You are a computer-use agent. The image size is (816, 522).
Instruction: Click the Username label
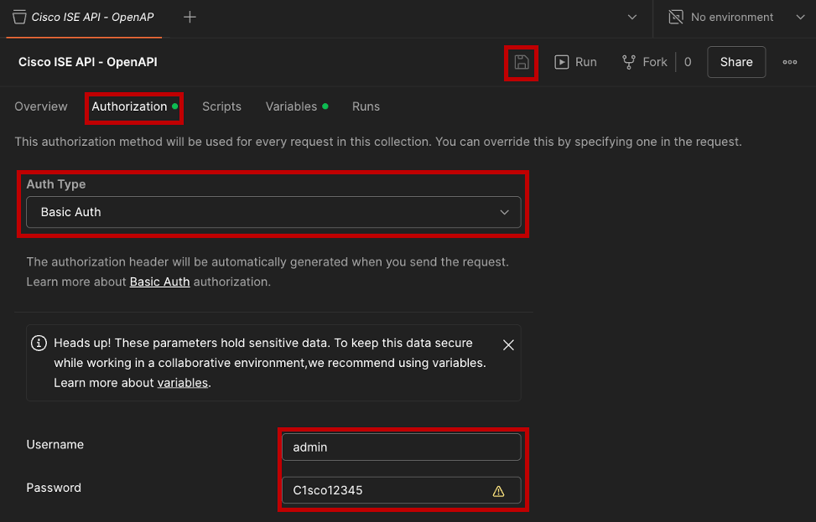(55, 444)
